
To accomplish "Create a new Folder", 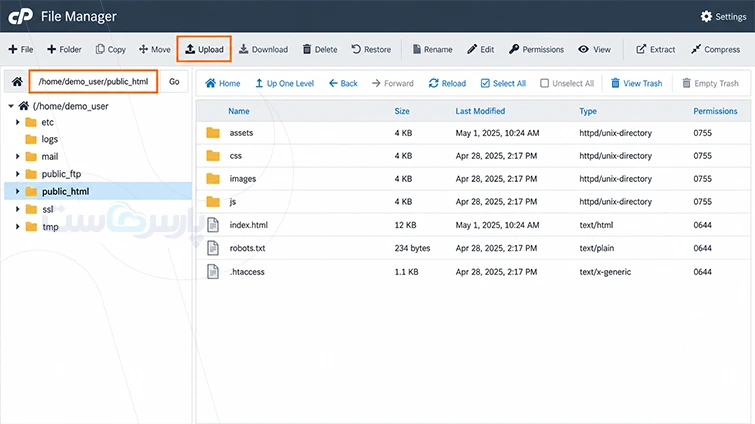I will coord(64,49).
